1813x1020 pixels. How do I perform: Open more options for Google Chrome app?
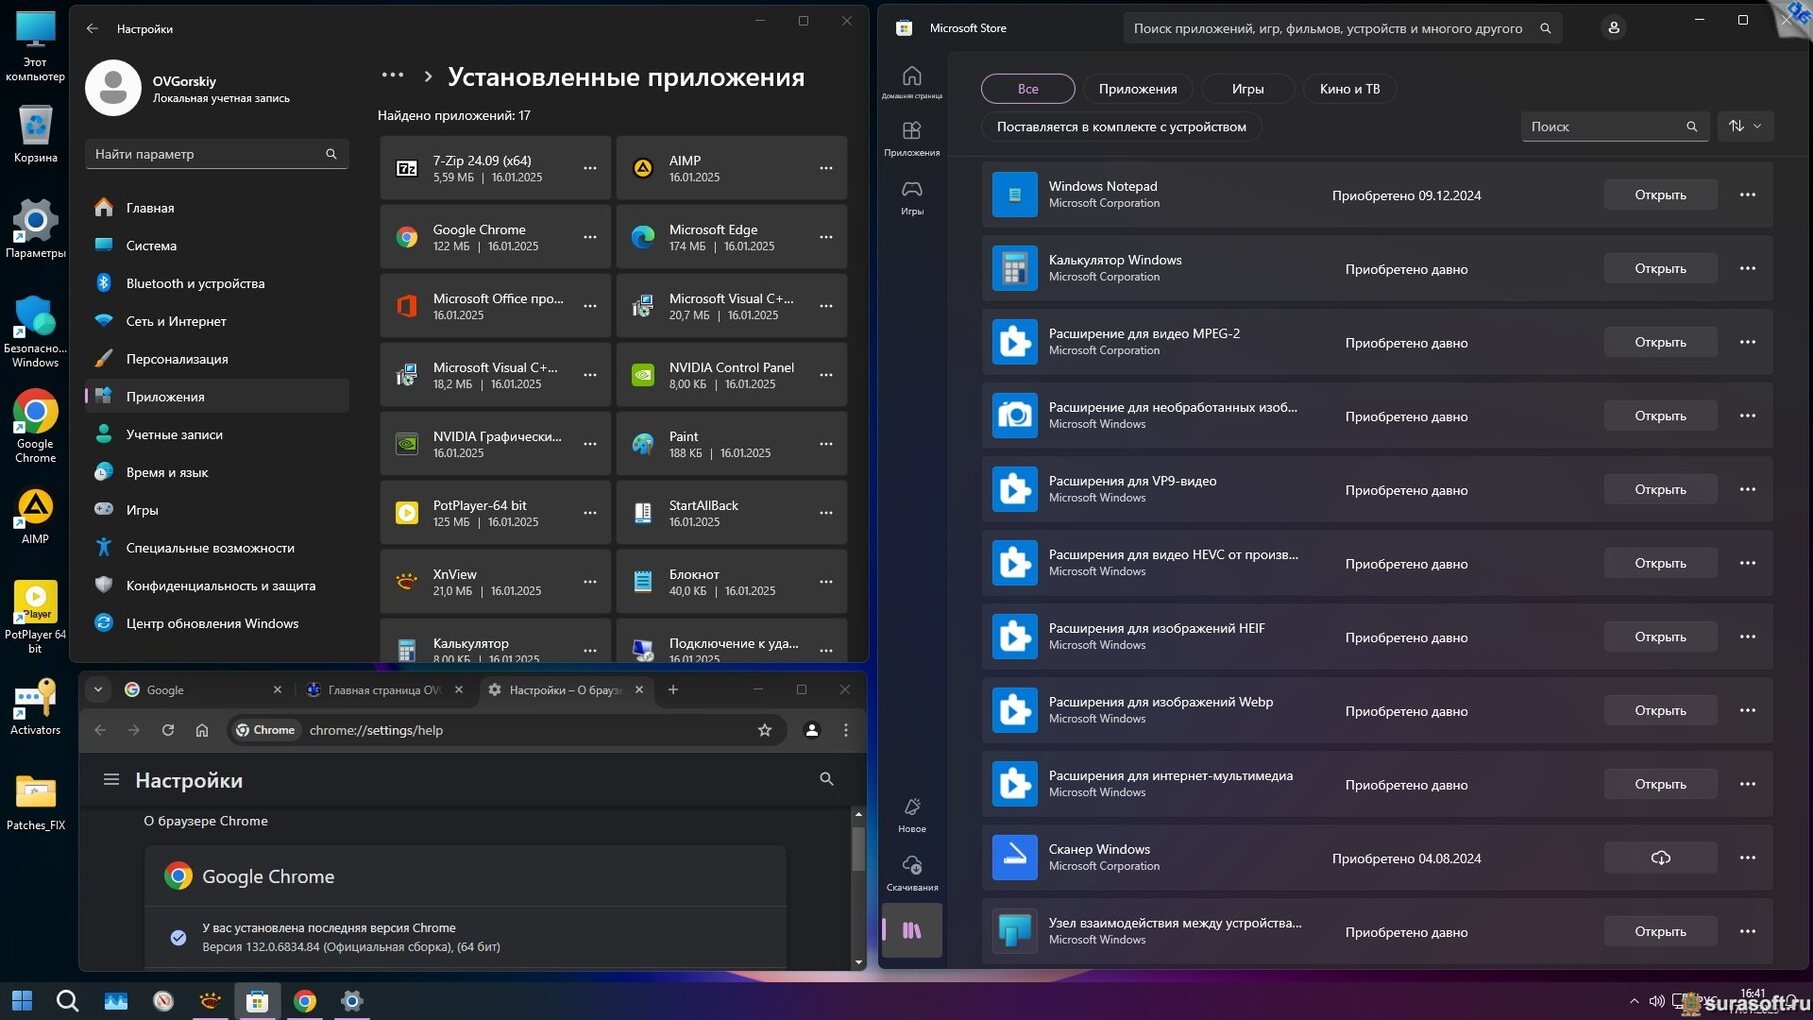tap(590, 237)
